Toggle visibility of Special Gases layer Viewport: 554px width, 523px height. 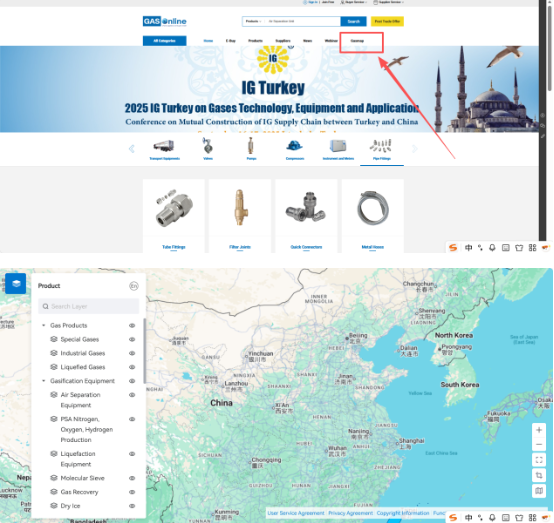coord(132,339)
